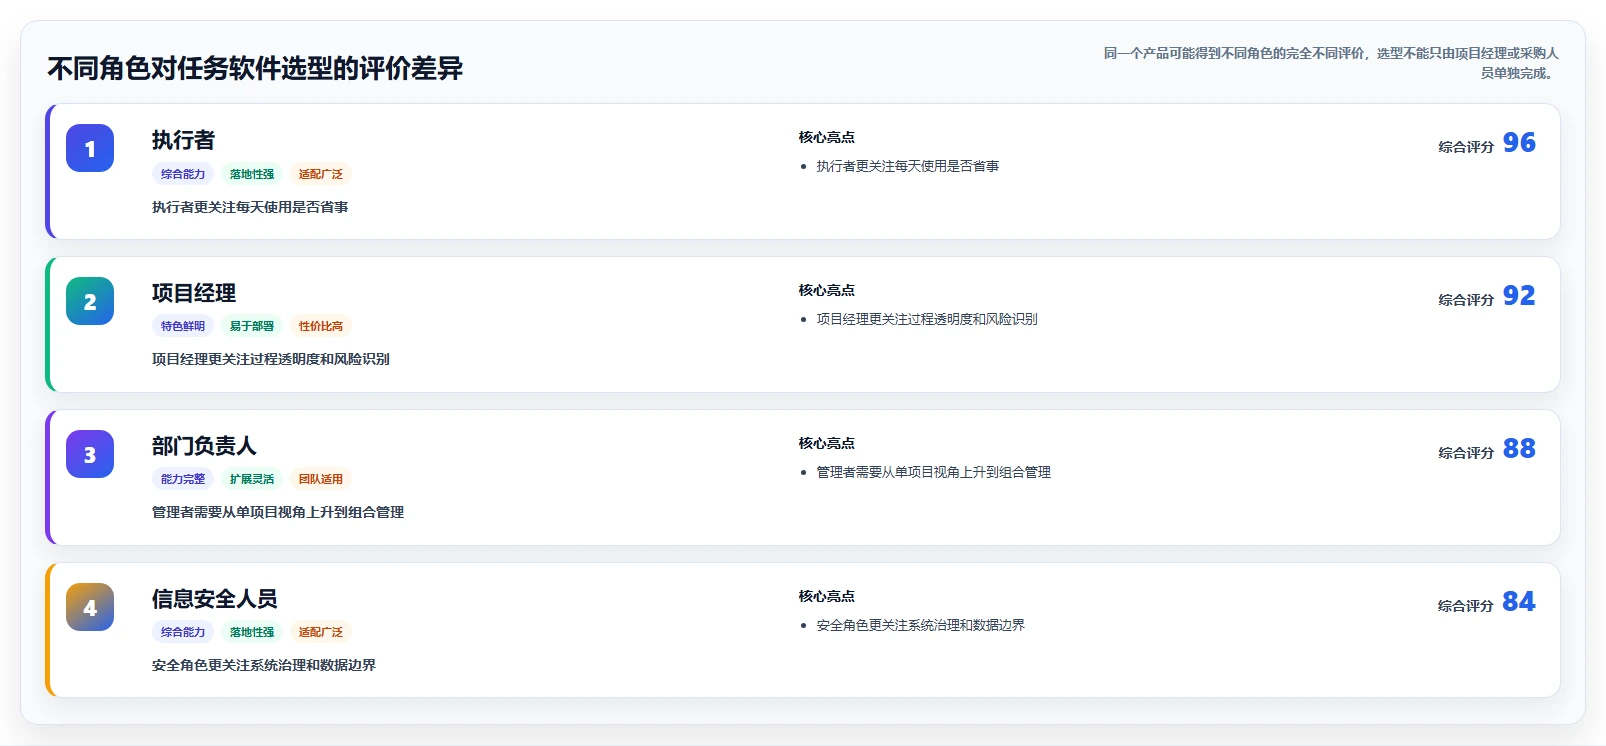Viewport: 1606px width, 746px height.
Task: Click the score 96 for 执行者
Action: (x=1519, y=143)
